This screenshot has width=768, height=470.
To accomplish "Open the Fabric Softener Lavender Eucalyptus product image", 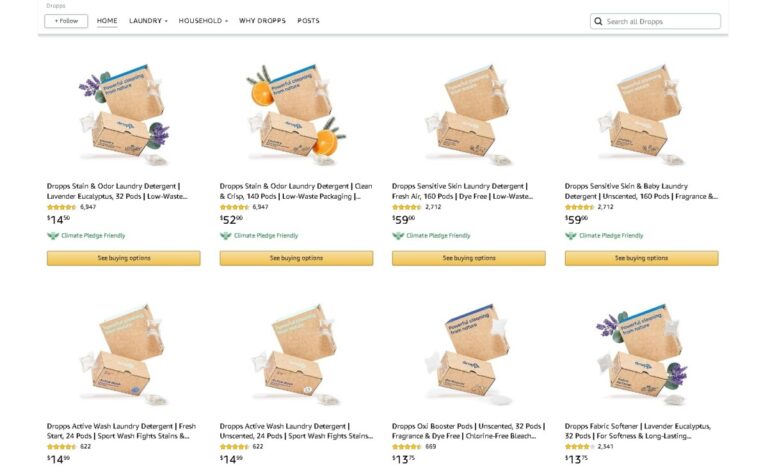I will click(x=641, y=350).
